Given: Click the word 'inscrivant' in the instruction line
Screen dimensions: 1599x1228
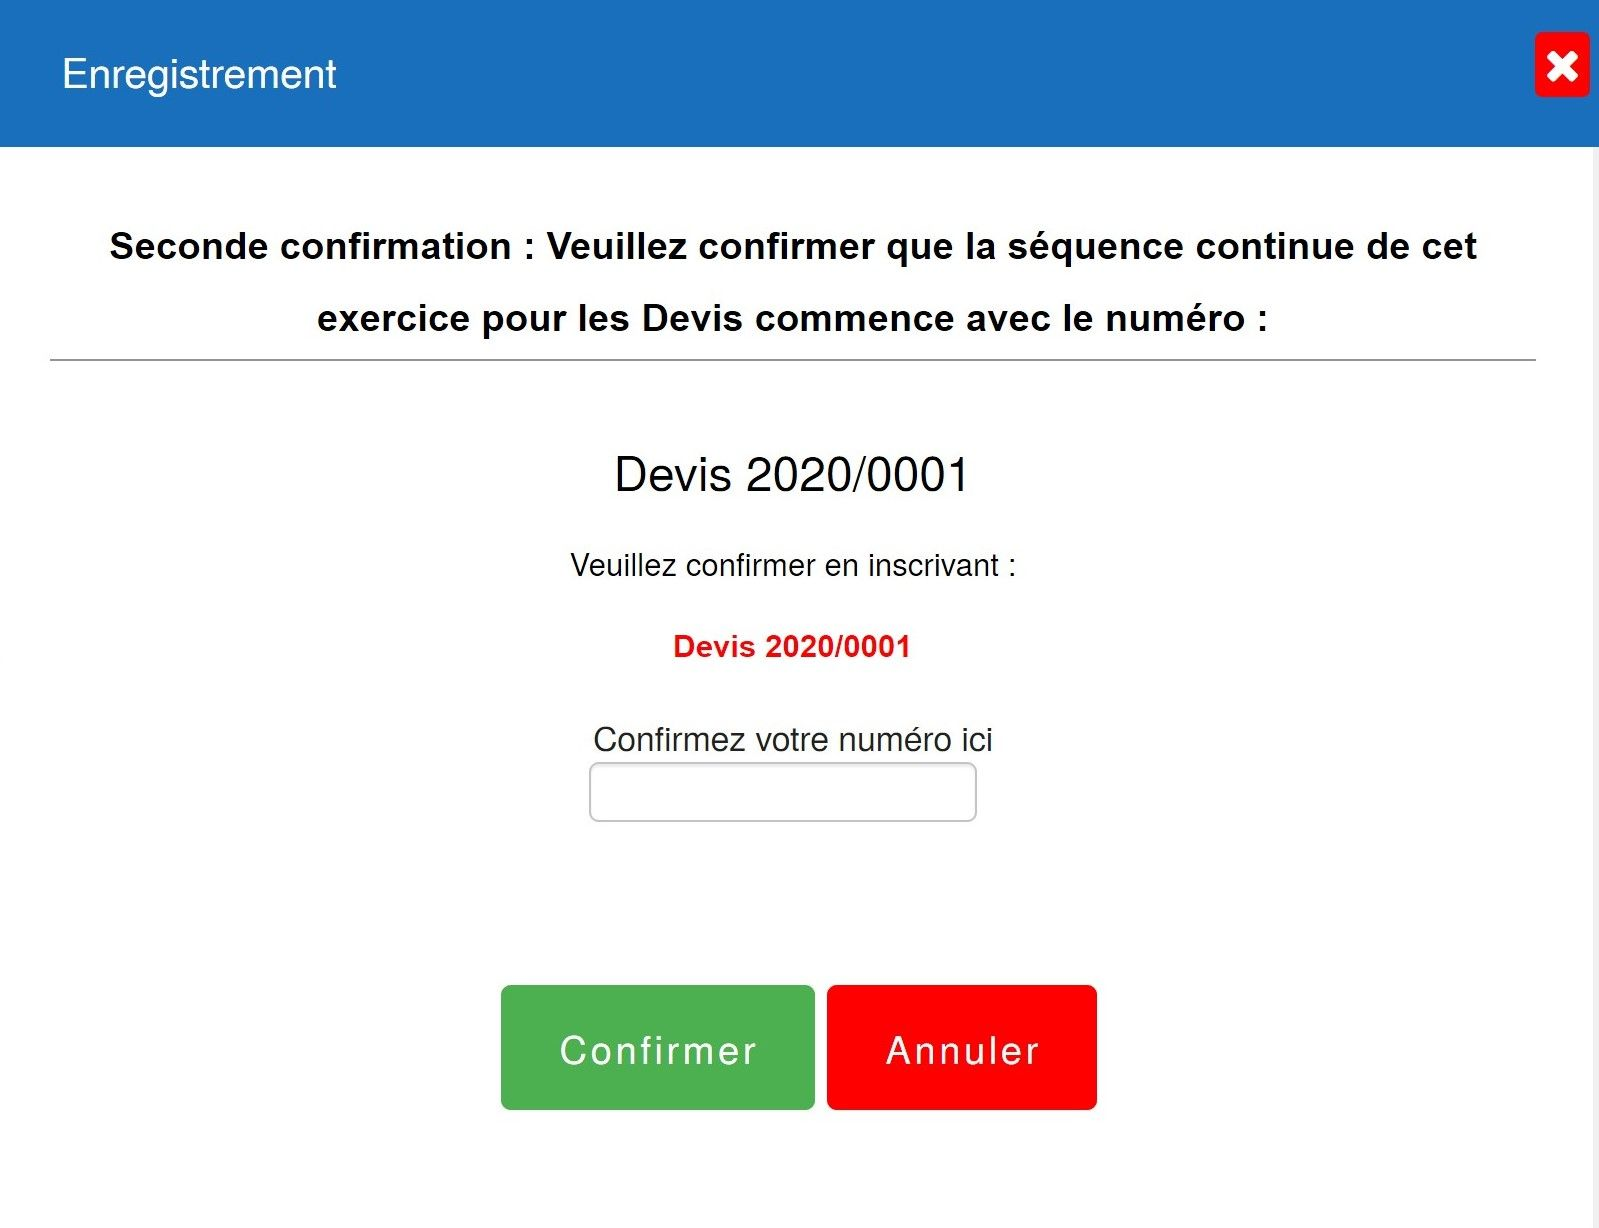Looking at the screenshot, I should 933,566.
